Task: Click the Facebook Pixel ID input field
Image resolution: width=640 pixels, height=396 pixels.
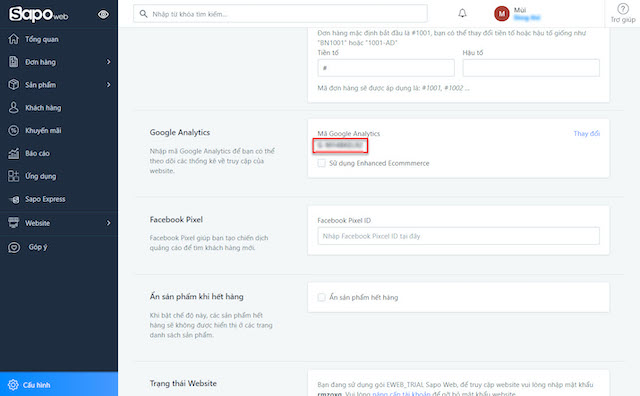Action: 458,236
